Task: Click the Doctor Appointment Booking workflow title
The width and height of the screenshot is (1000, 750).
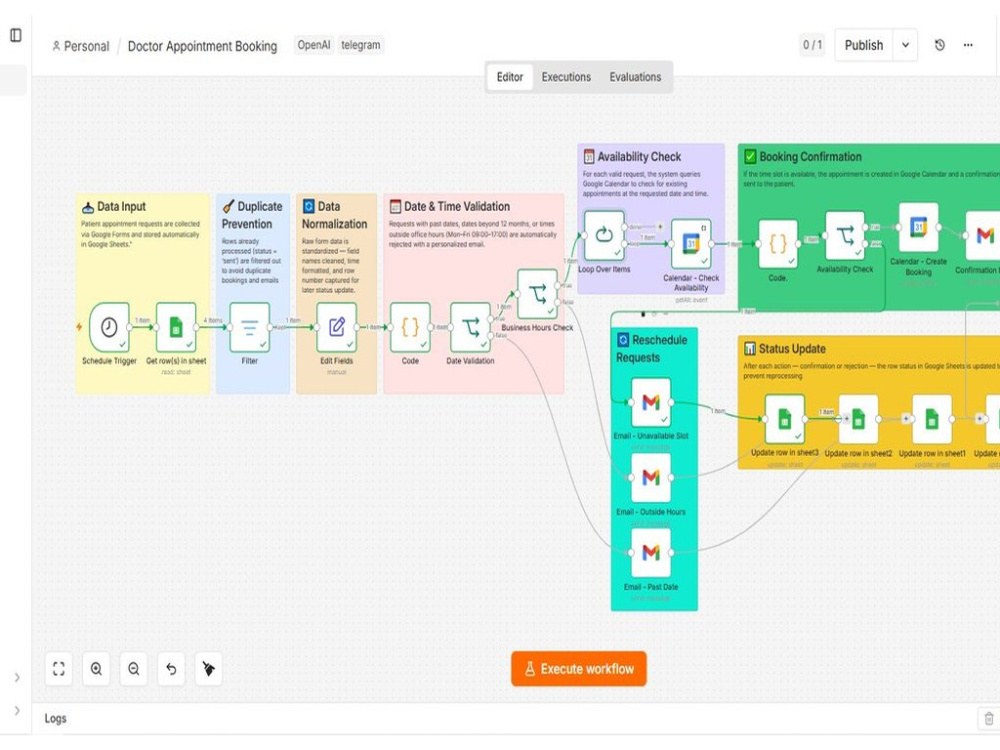Action: (x=202, y=47)
